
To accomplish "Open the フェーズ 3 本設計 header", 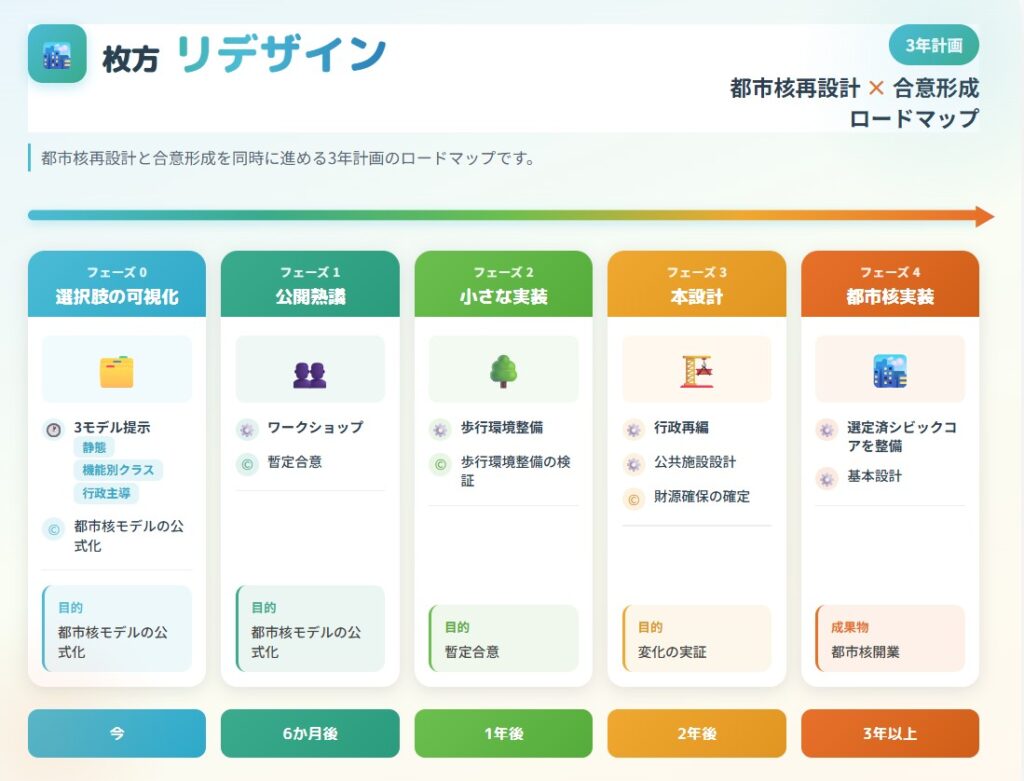I will coord(696,285).
